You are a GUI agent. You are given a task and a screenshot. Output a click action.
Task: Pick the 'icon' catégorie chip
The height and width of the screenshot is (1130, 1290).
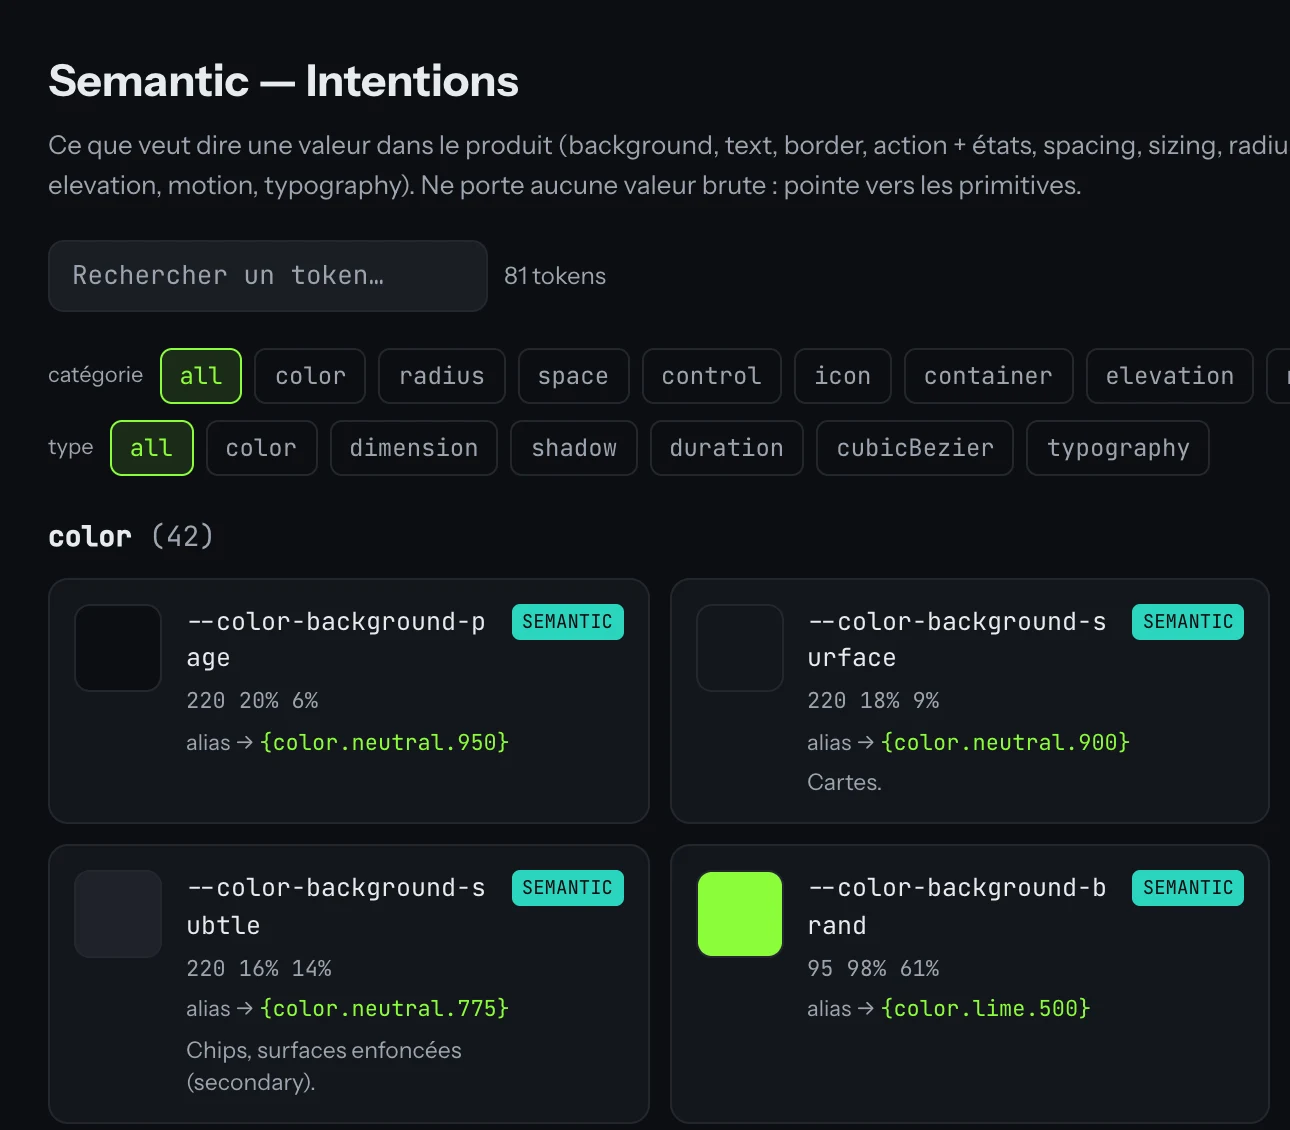click(x=843, y=376)
